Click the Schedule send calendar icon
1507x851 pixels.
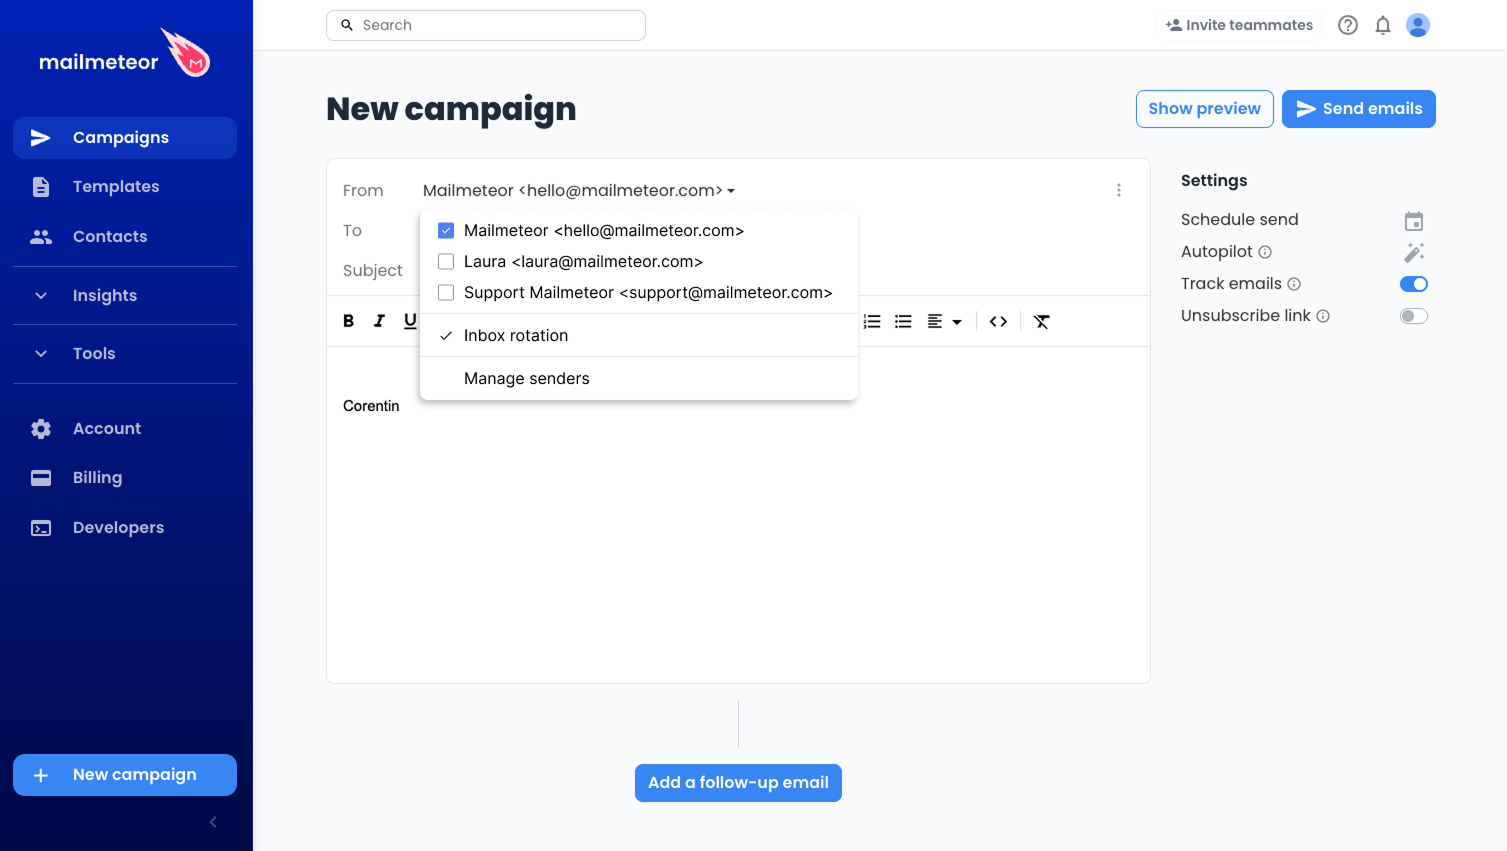(x=1414, y=221)
